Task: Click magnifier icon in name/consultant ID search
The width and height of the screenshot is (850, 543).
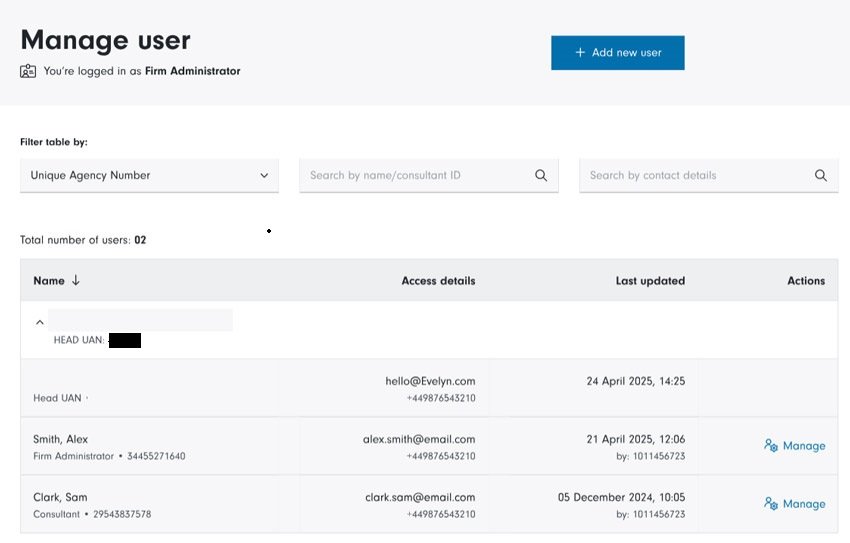Action: pos(541,176)
